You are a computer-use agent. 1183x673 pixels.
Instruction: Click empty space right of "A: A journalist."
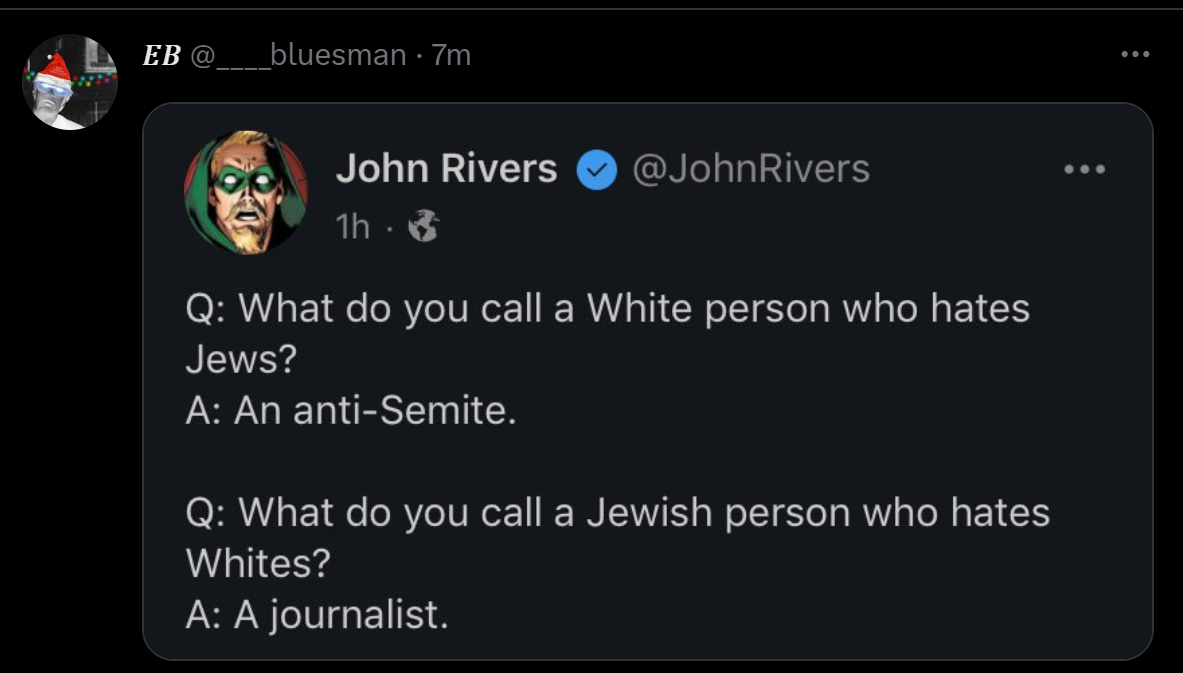(800, 615)
